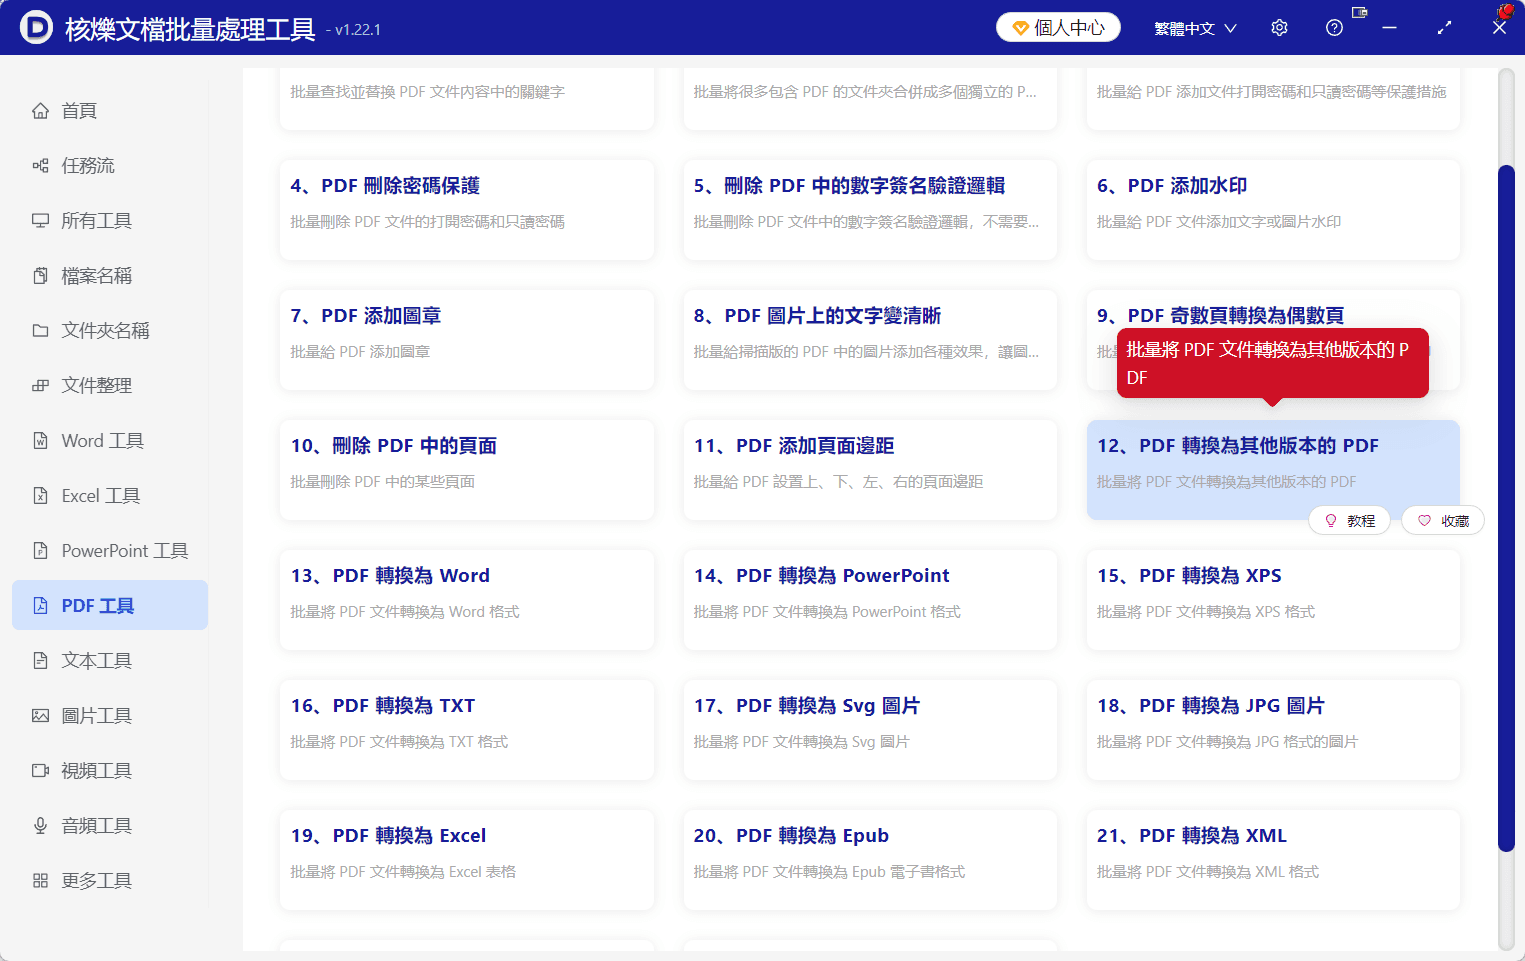
Task: Click the diamond icon in 個人中心 button
Action: point(1021,28)
